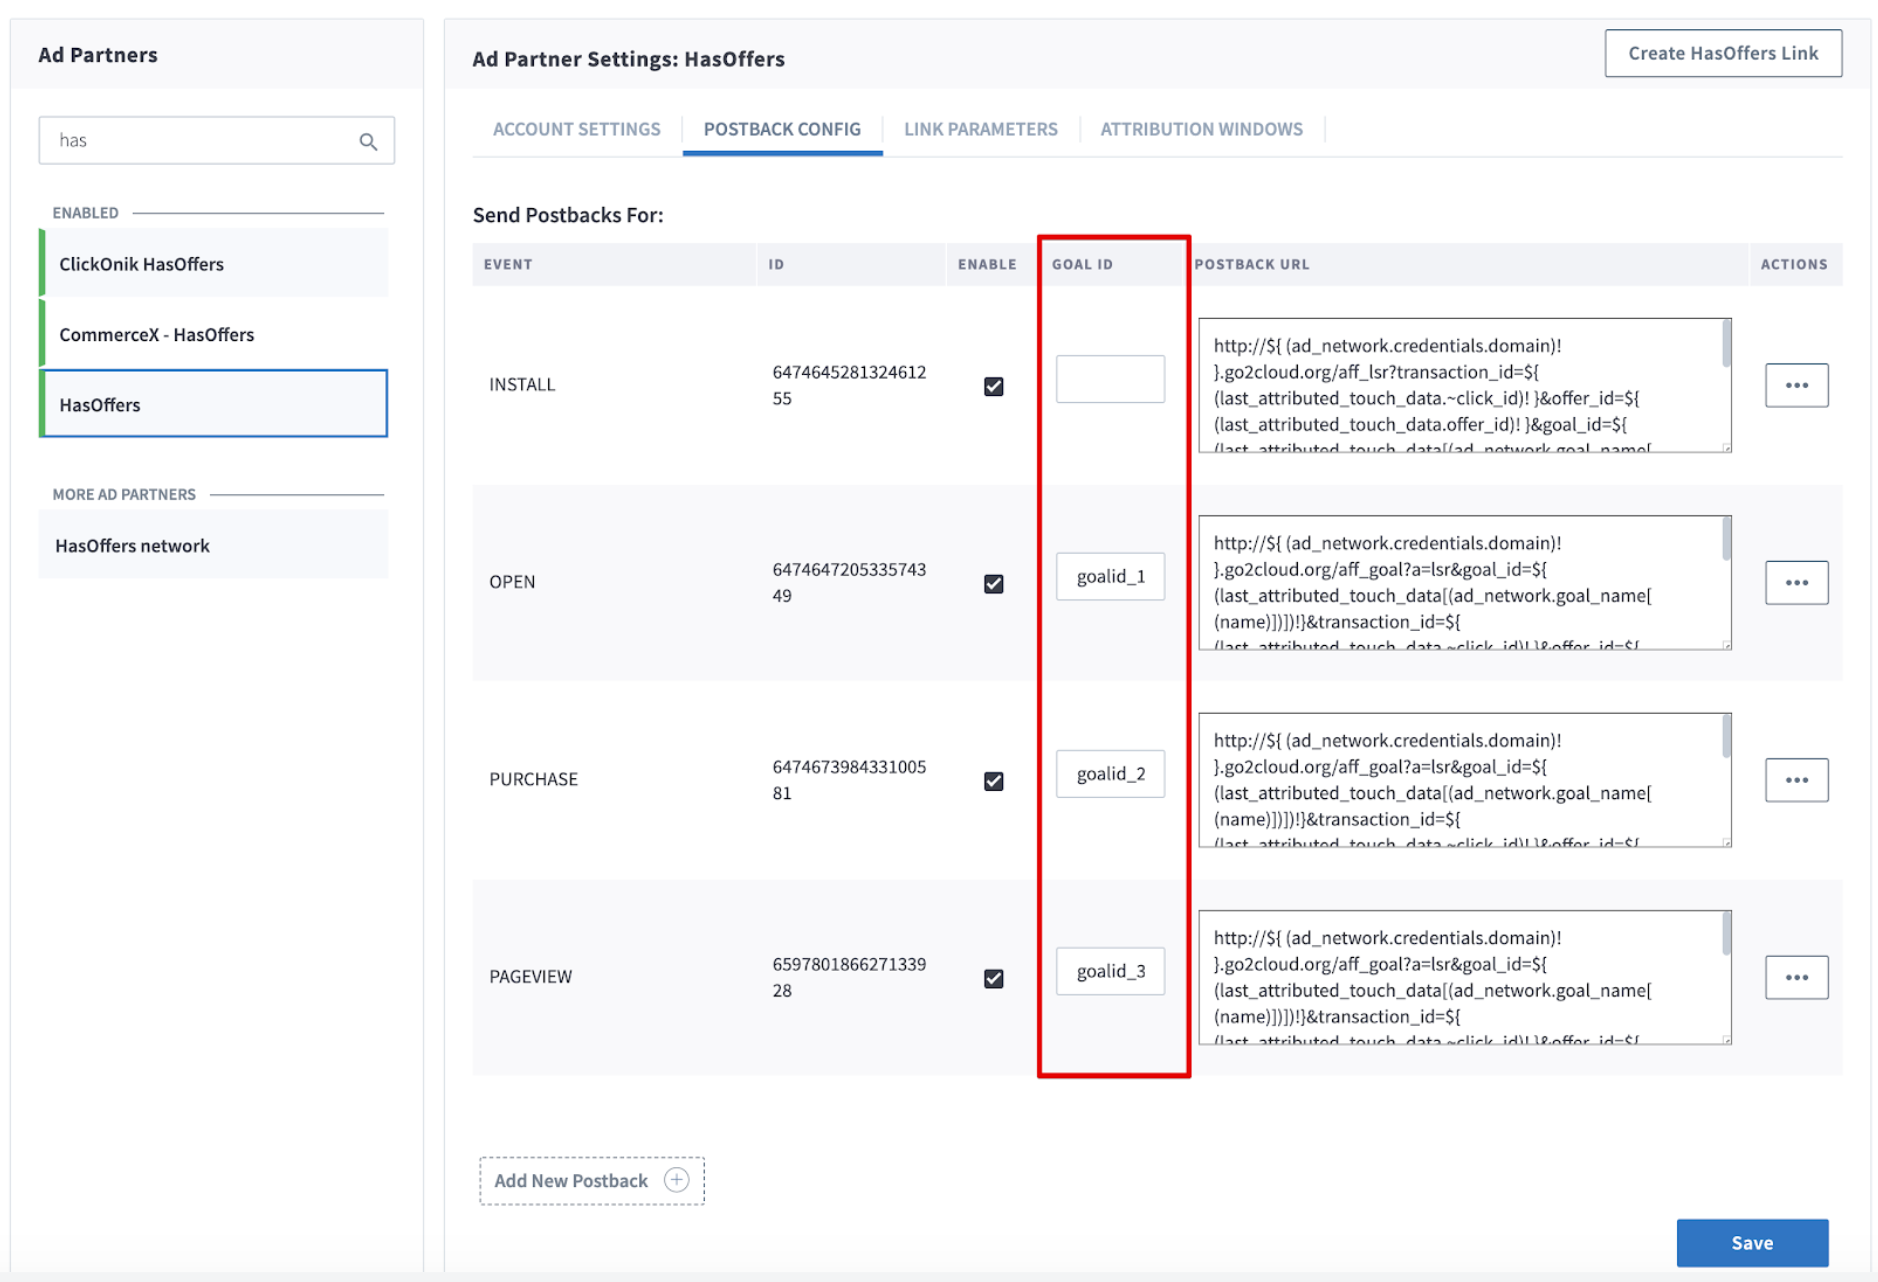Open actions menu for OPEN row
This screenshot has width=1878, height=1282.
[x=1796, y=582]
